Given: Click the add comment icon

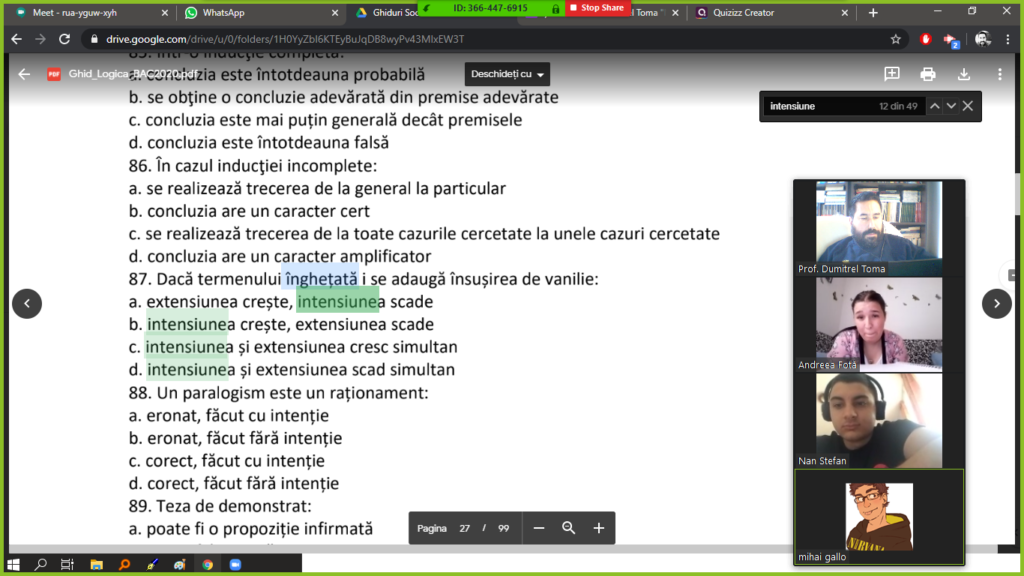Looking at the screenshot, I should [892, 74].
